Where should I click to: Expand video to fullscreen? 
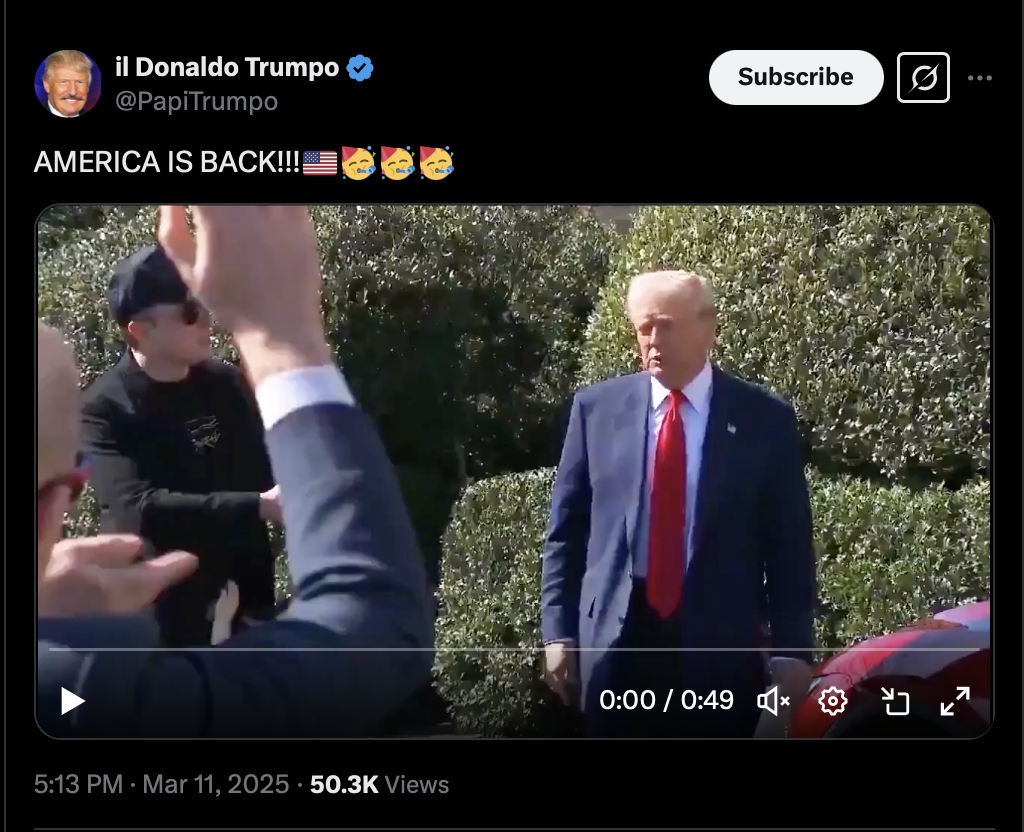[955, 701]
